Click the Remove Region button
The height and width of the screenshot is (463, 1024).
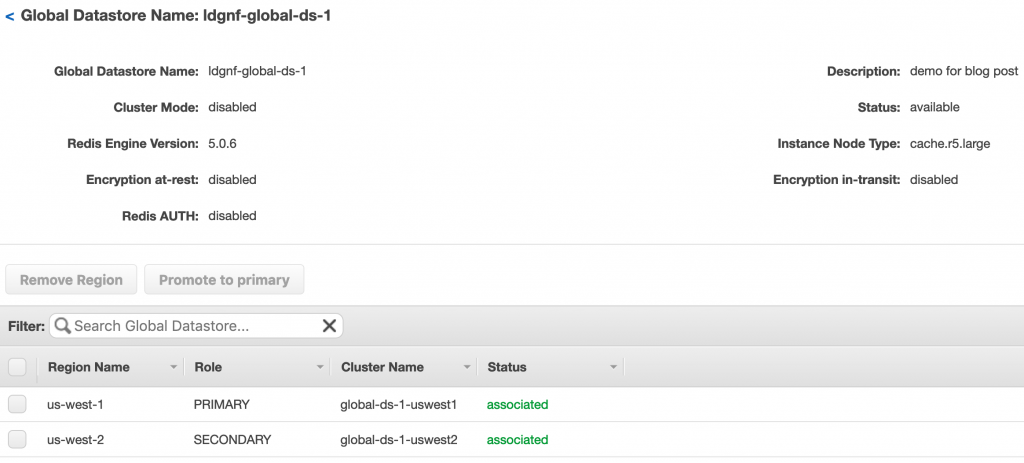tap(71, 279)
